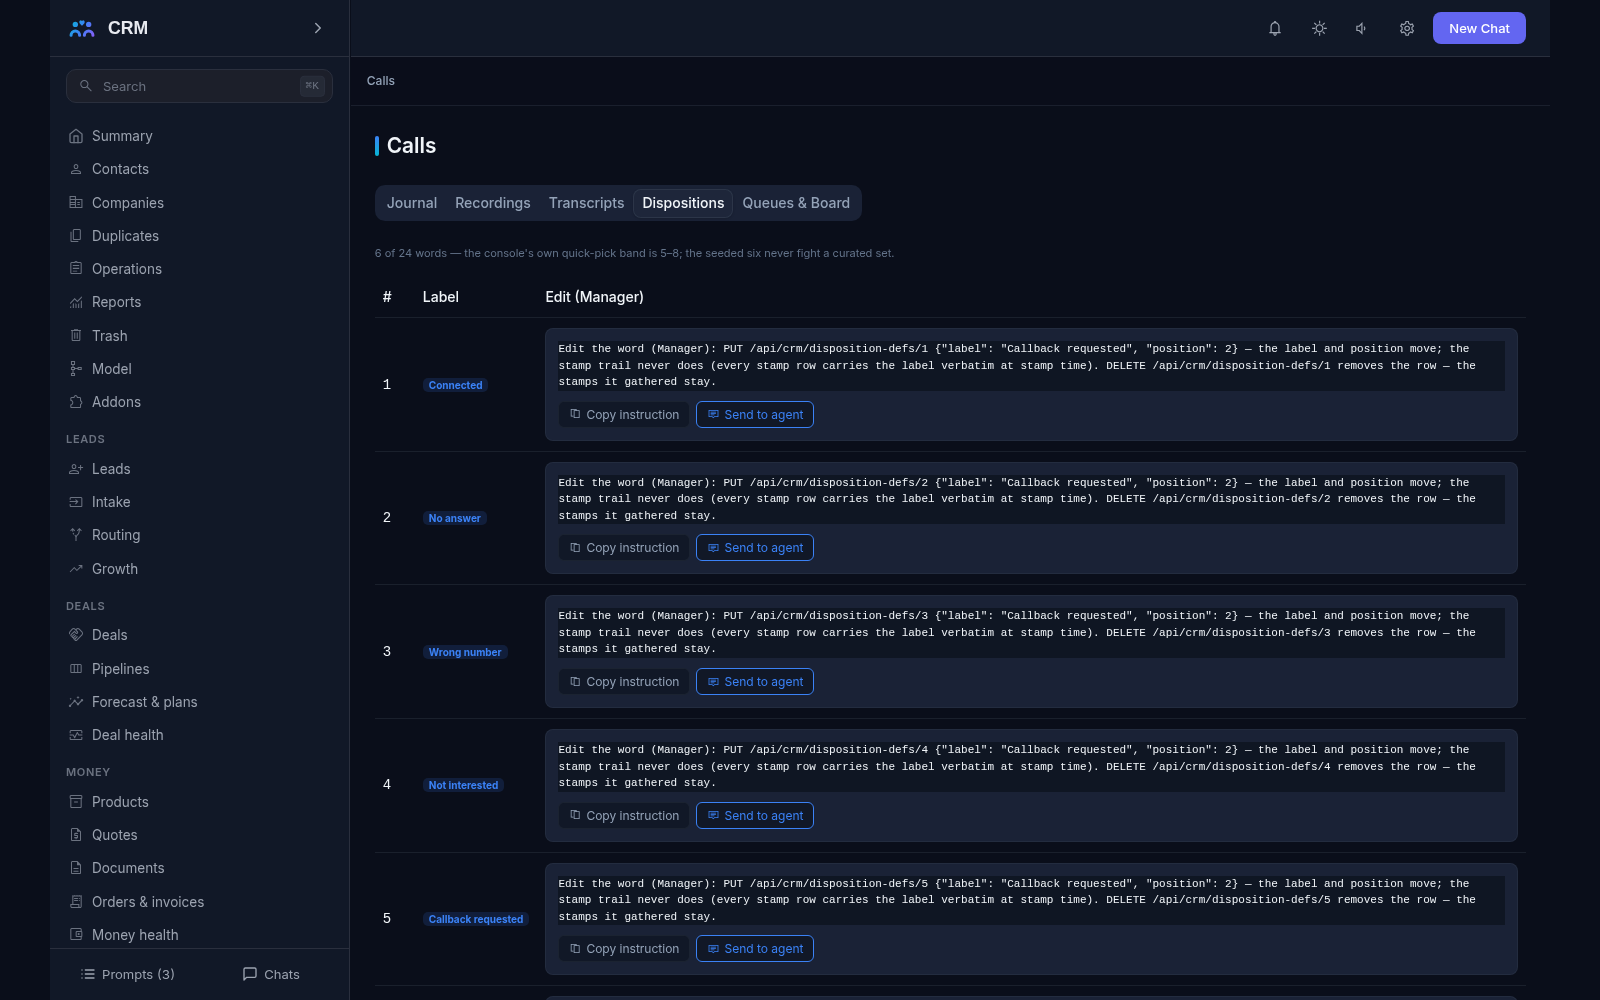
Task: Click the CRM people logo
Action: click(x=82, y=28)
